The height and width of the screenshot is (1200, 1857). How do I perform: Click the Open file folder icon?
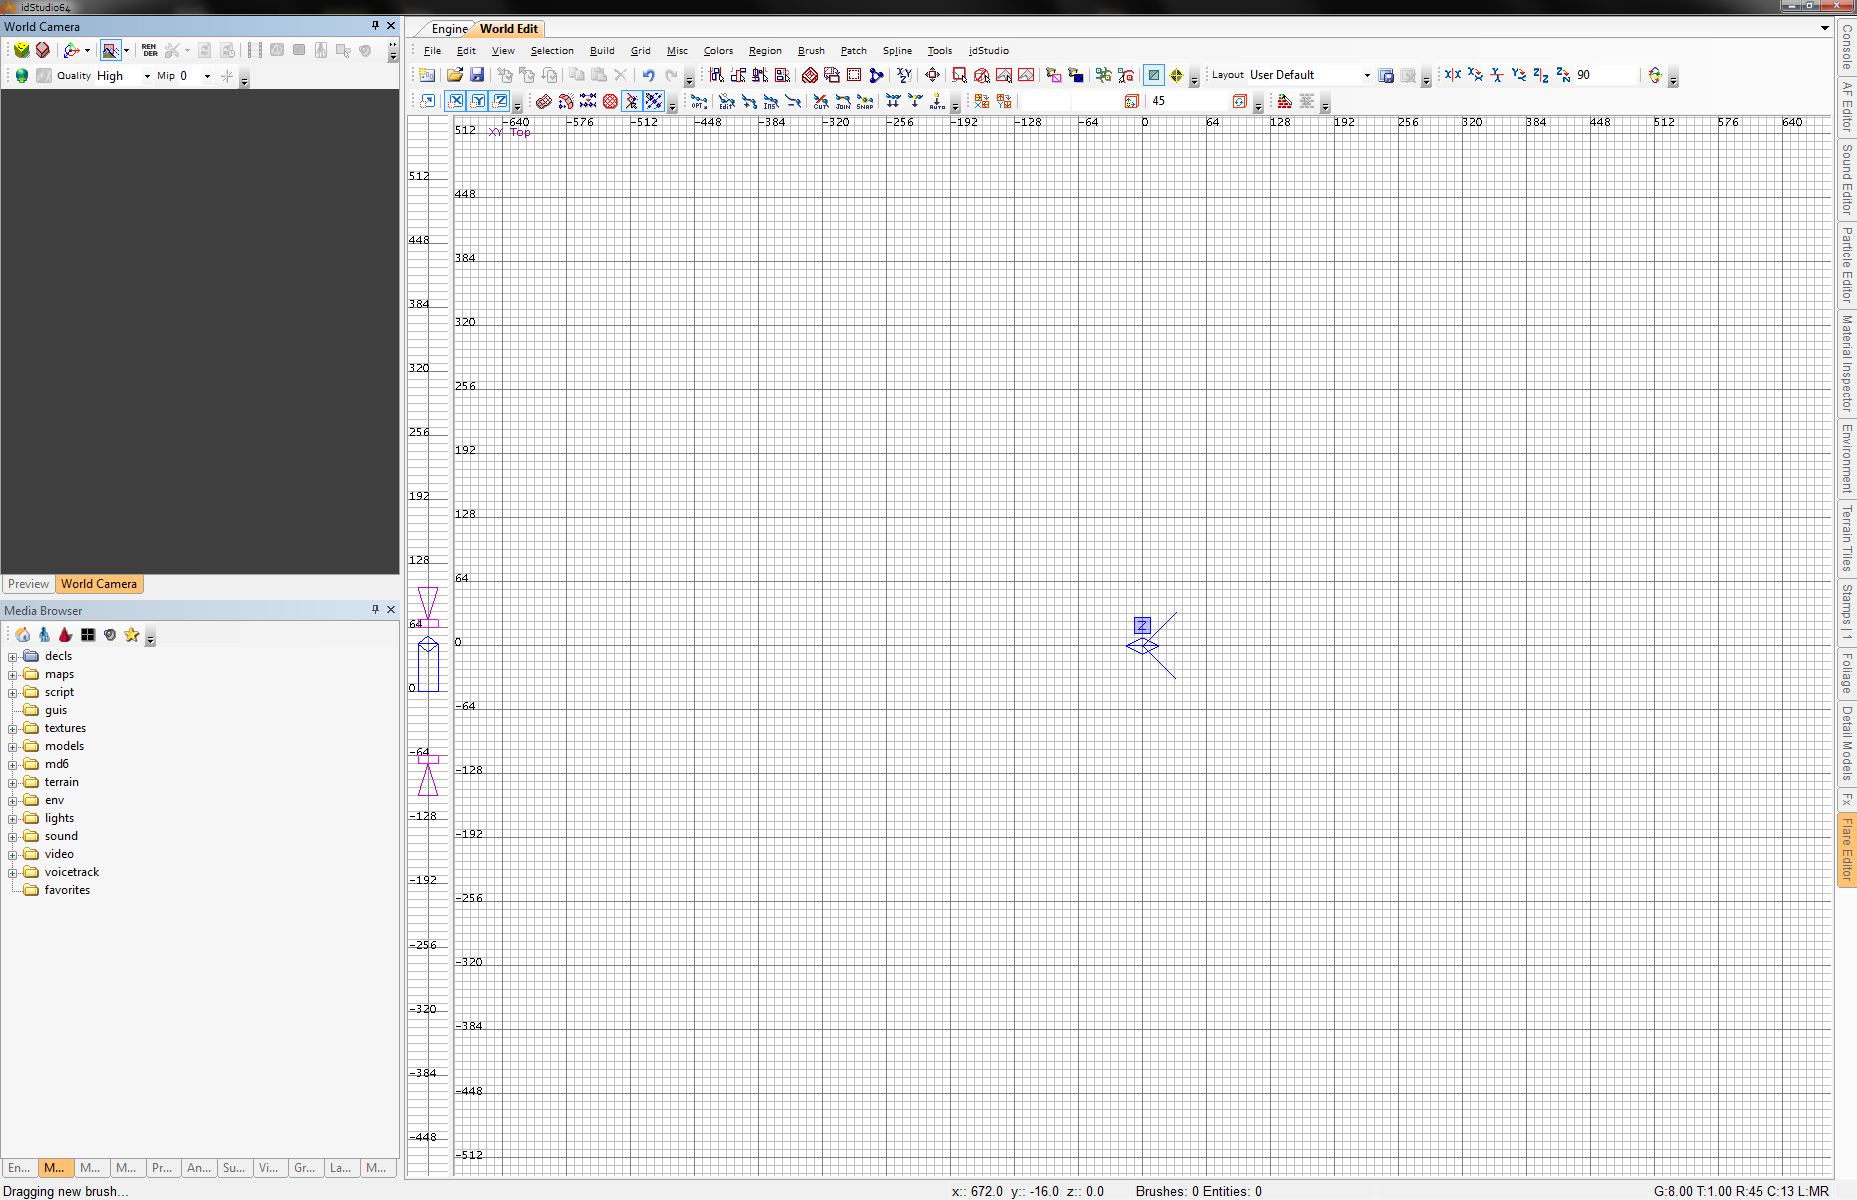pyautogui.click(x=455, y=75)
